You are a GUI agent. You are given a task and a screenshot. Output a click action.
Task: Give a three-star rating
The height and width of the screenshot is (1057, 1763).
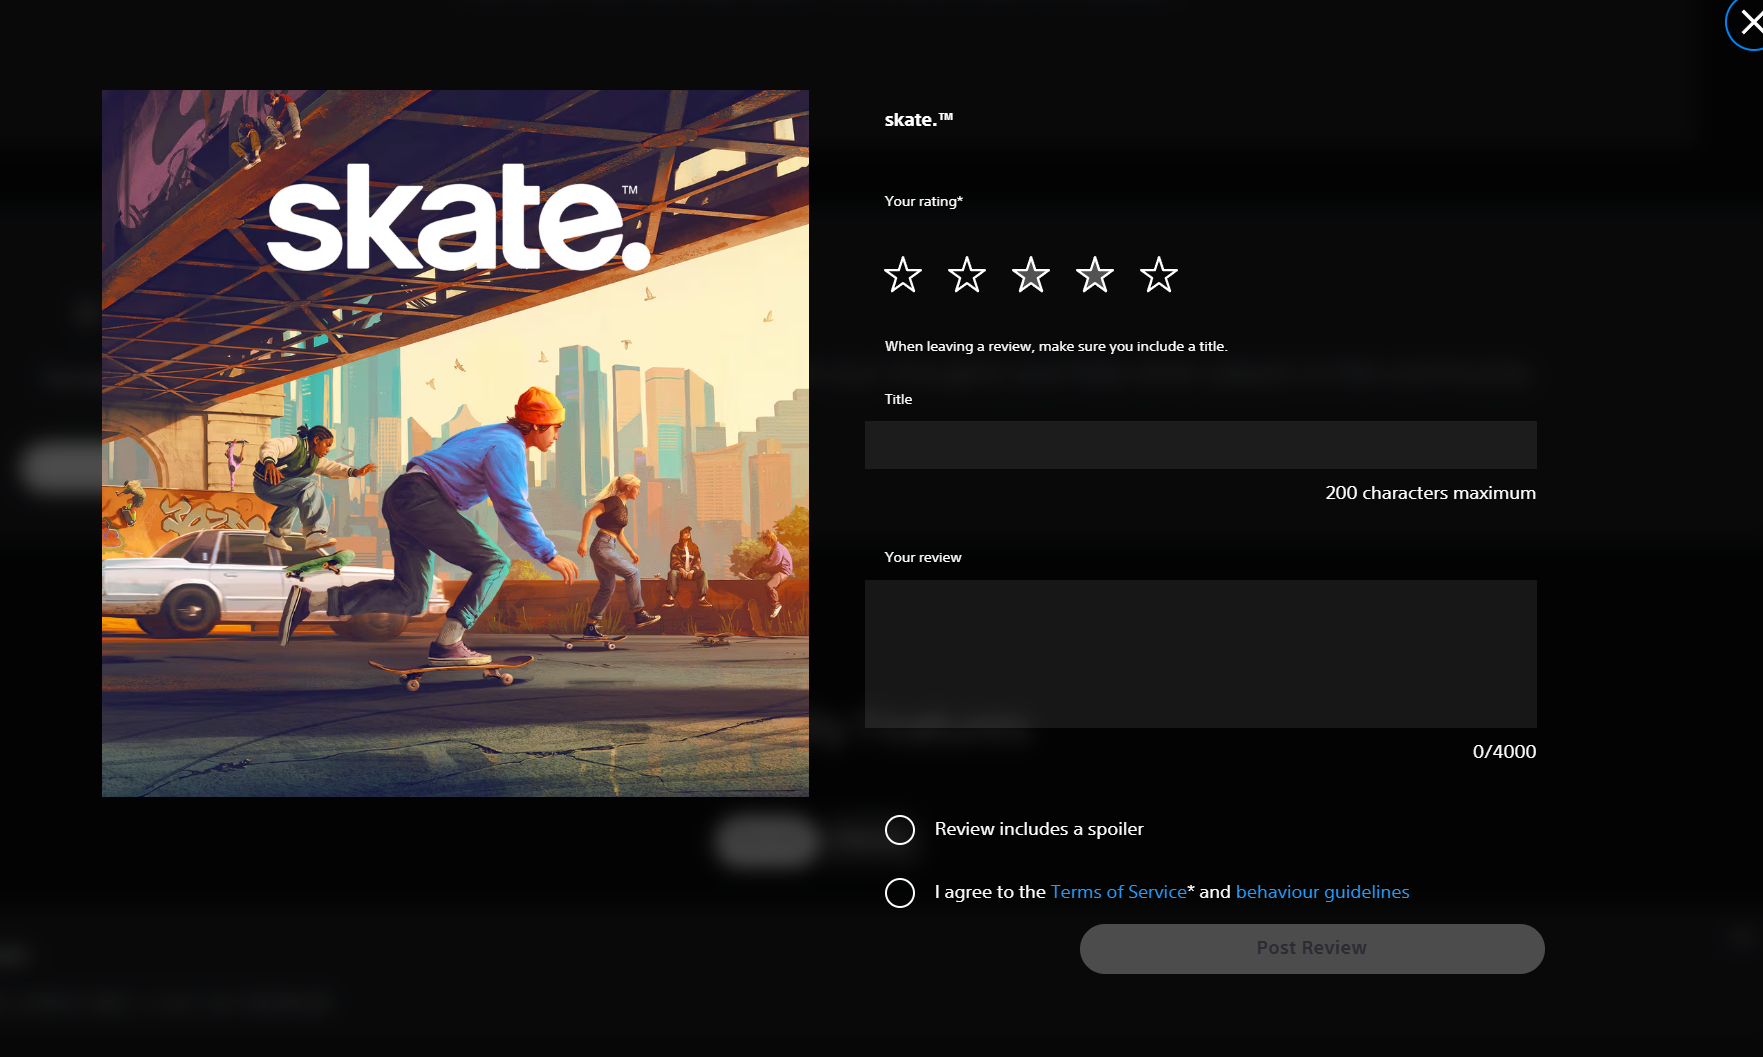coord(1030,275)
